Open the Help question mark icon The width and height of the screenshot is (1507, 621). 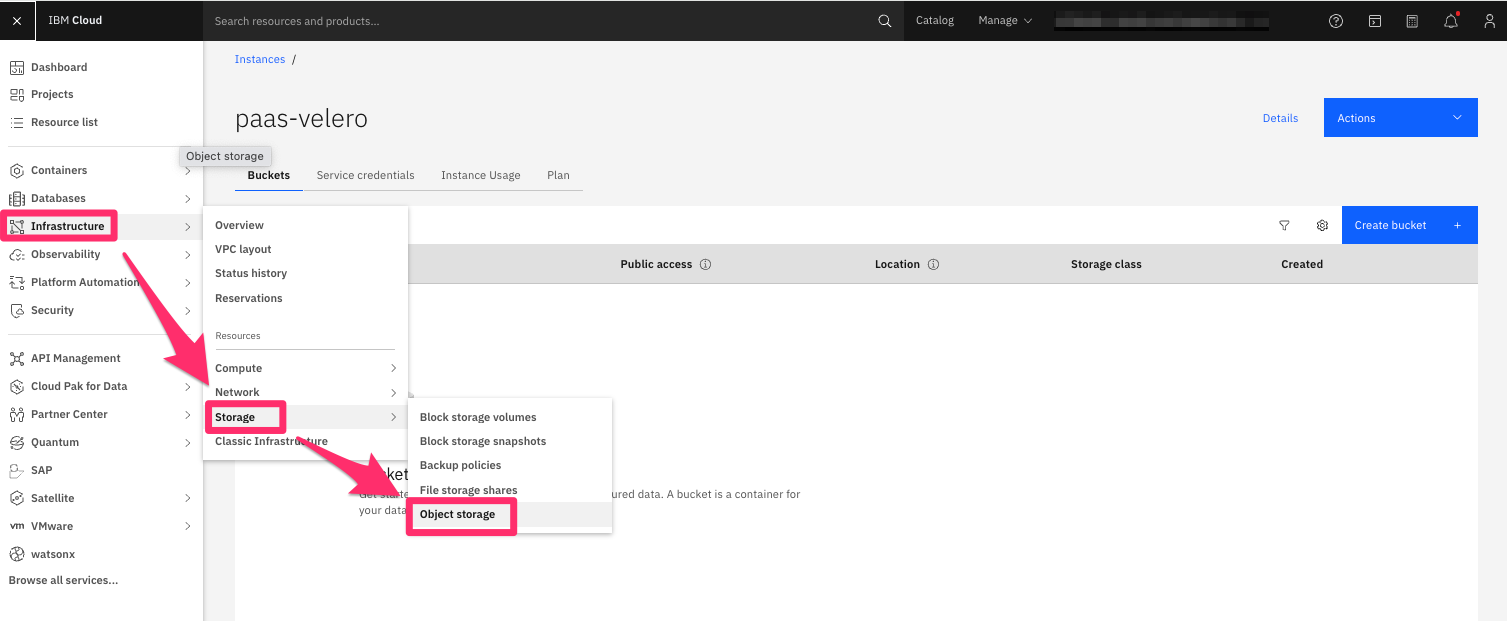[x=1336, y=20]
